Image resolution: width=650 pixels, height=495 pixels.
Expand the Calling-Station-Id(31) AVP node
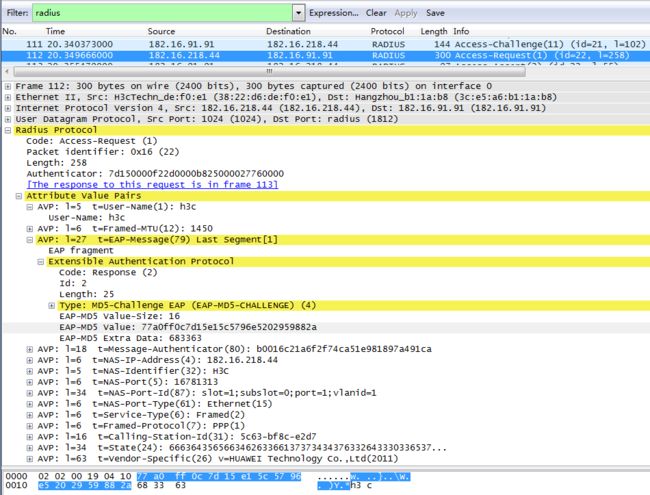[x=29, y=437]
